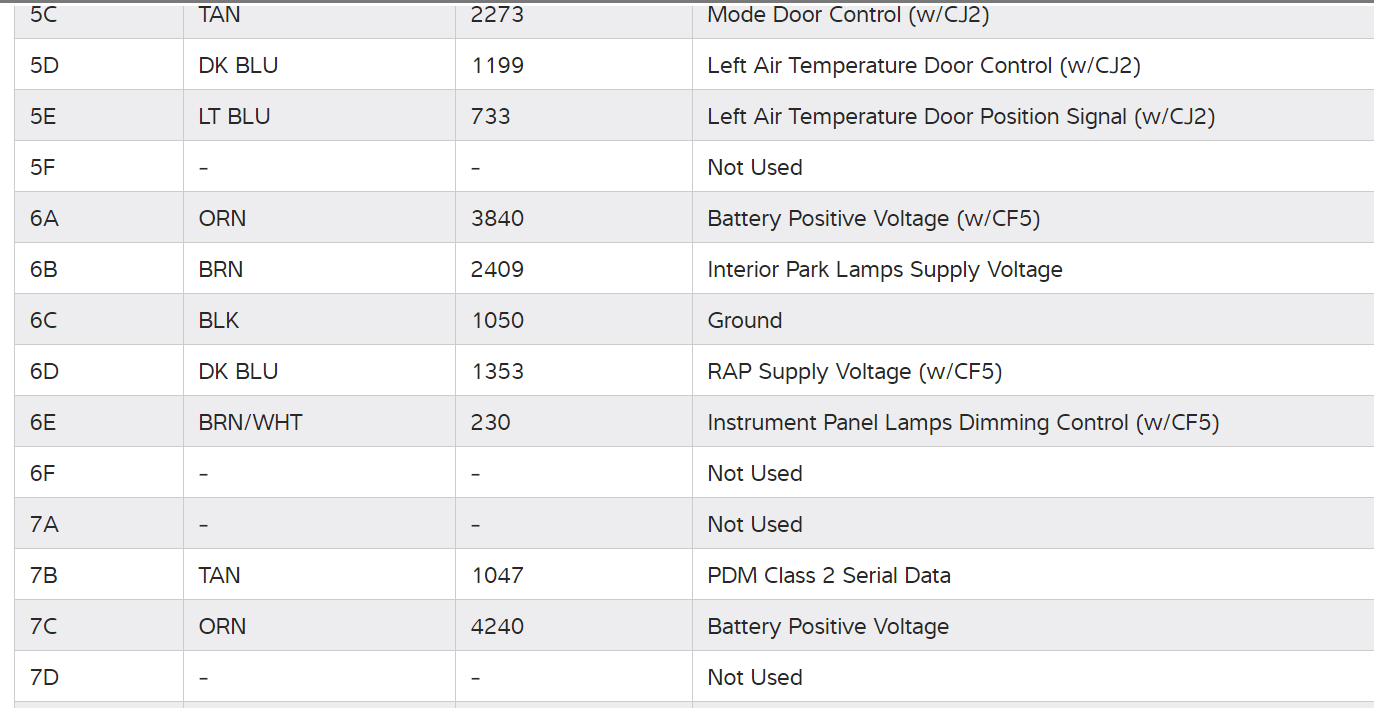Click the Ground function cell
Viewport: 1374px width, 709px height.
point(744,321)
